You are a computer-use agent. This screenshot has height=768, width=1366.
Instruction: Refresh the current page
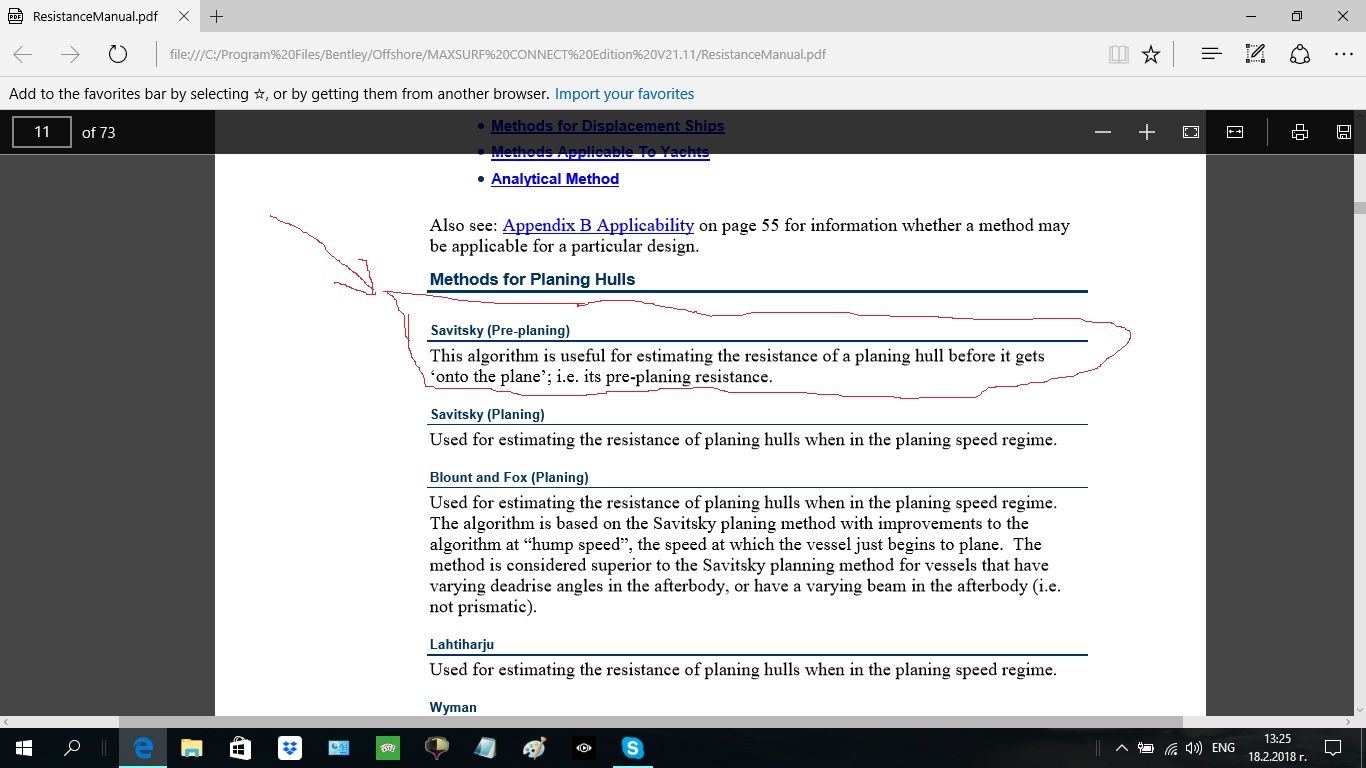[x=118, y=54]
